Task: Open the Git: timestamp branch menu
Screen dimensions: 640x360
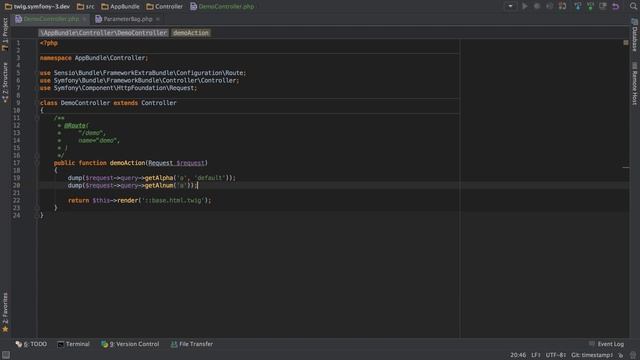Action: (x=592, y=355)
